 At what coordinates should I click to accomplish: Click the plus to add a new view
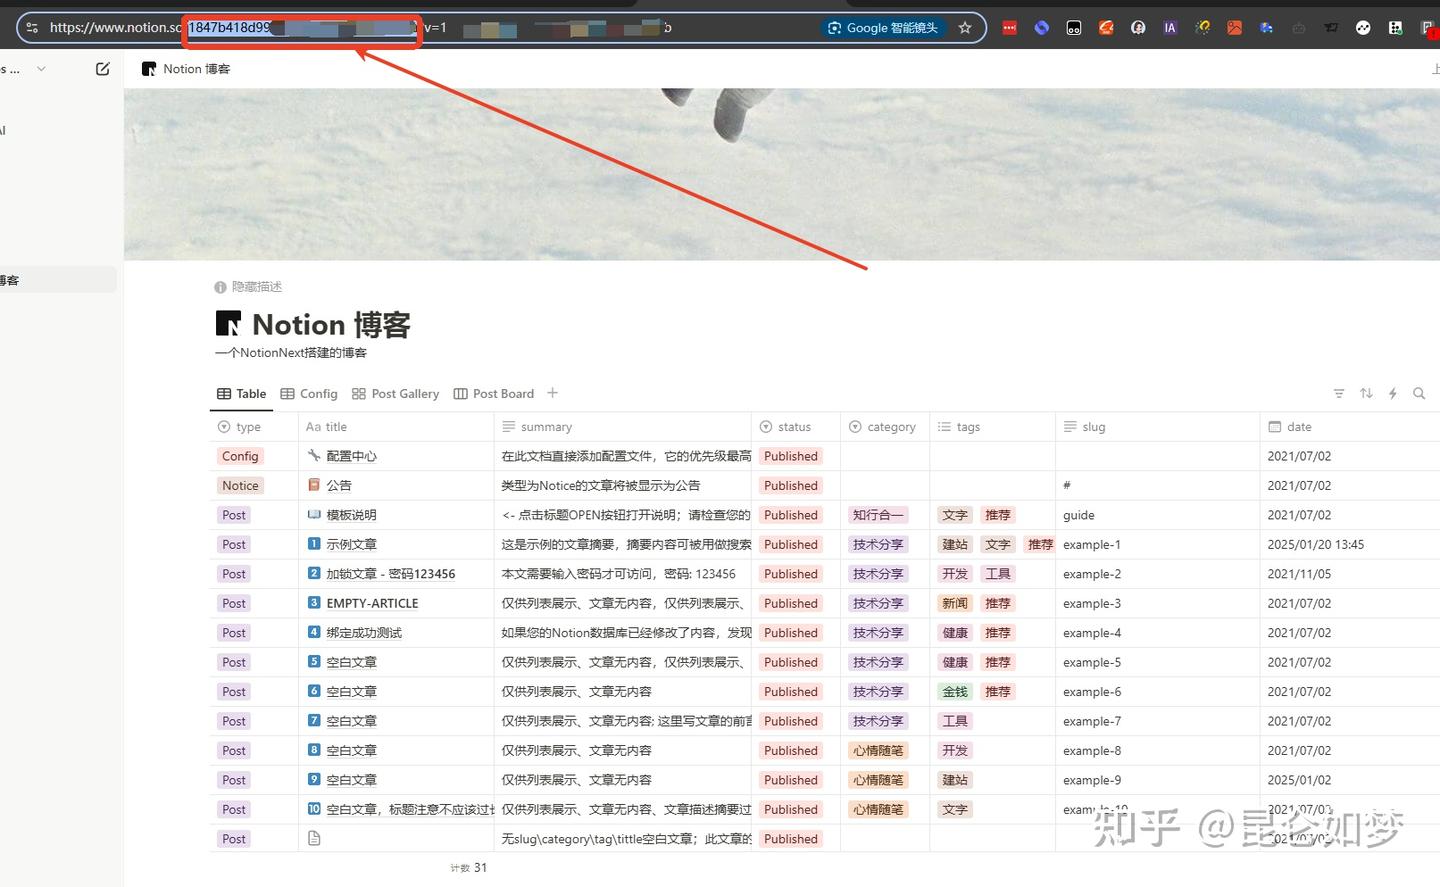pos(552,393)
